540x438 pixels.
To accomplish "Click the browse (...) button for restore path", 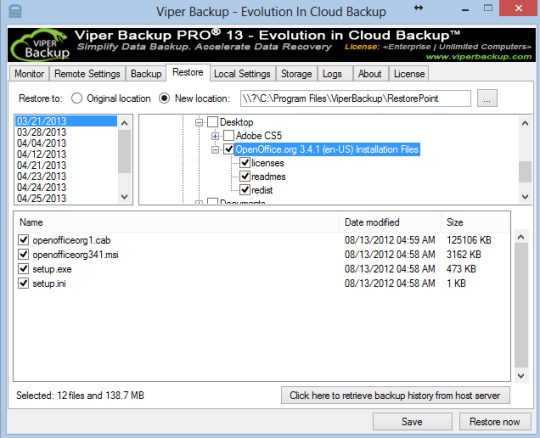I will [x=487, y=98].
